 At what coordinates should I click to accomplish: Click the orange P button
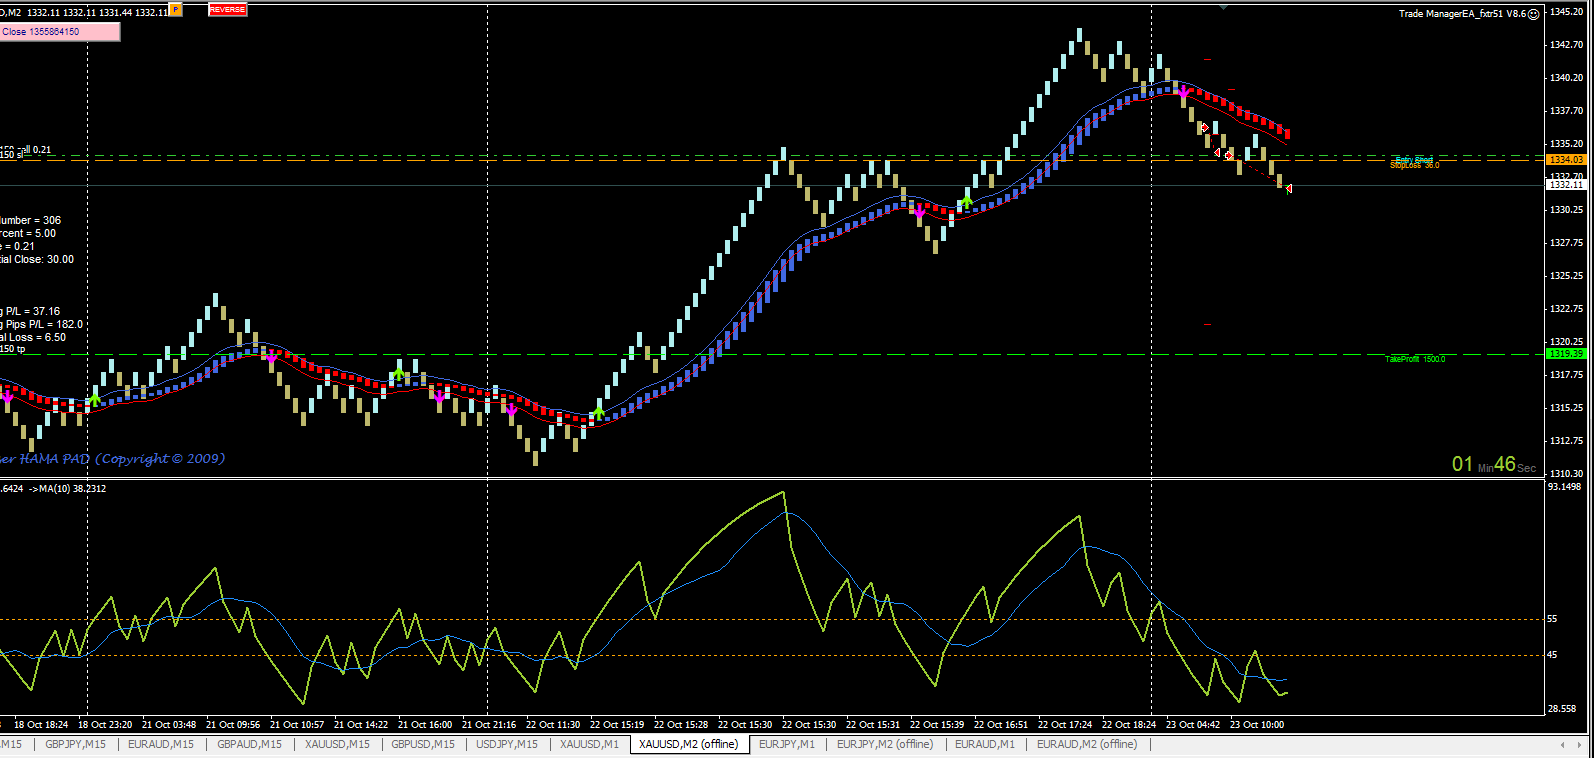click(x=176, y=10)
